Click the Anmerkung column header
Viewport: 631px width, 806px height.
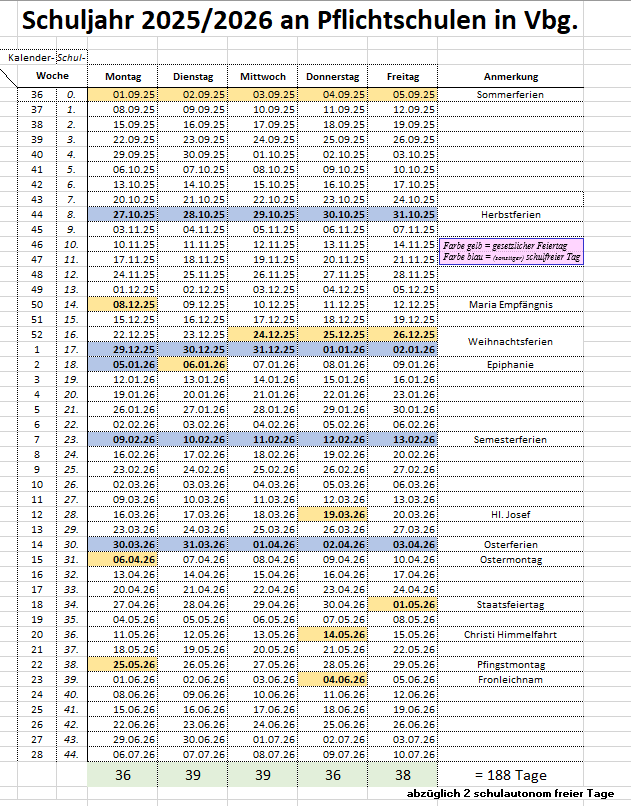pyautogui.click(x=510, y=76)
